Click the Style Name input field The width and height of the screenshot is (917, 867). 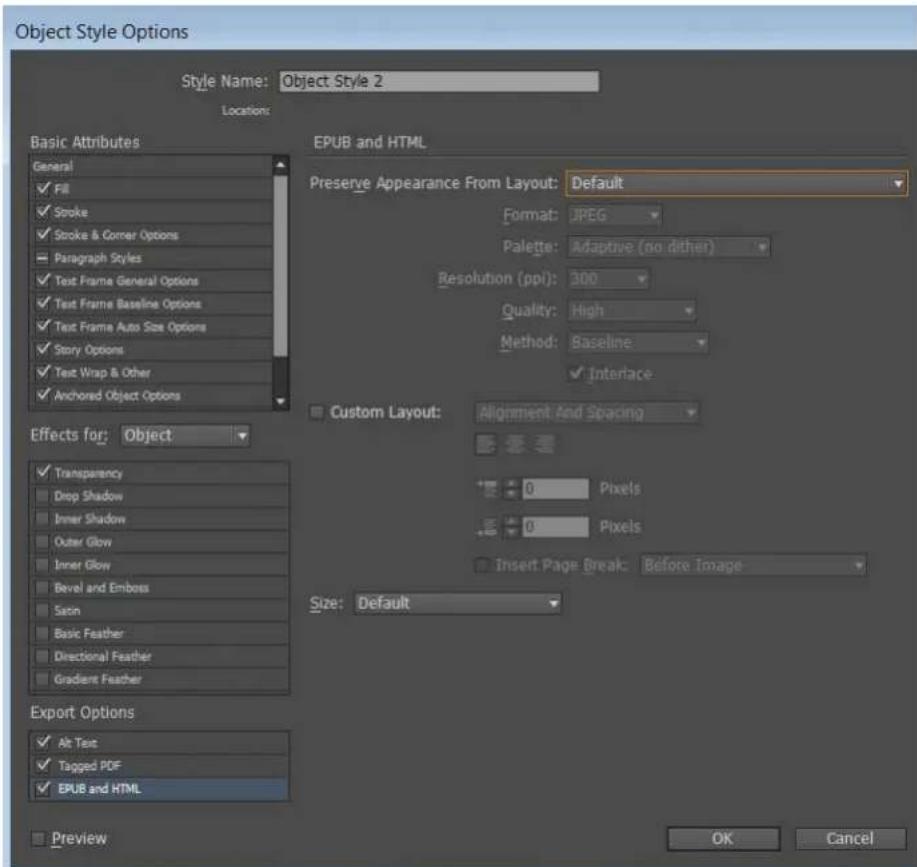tap(439, 81)
